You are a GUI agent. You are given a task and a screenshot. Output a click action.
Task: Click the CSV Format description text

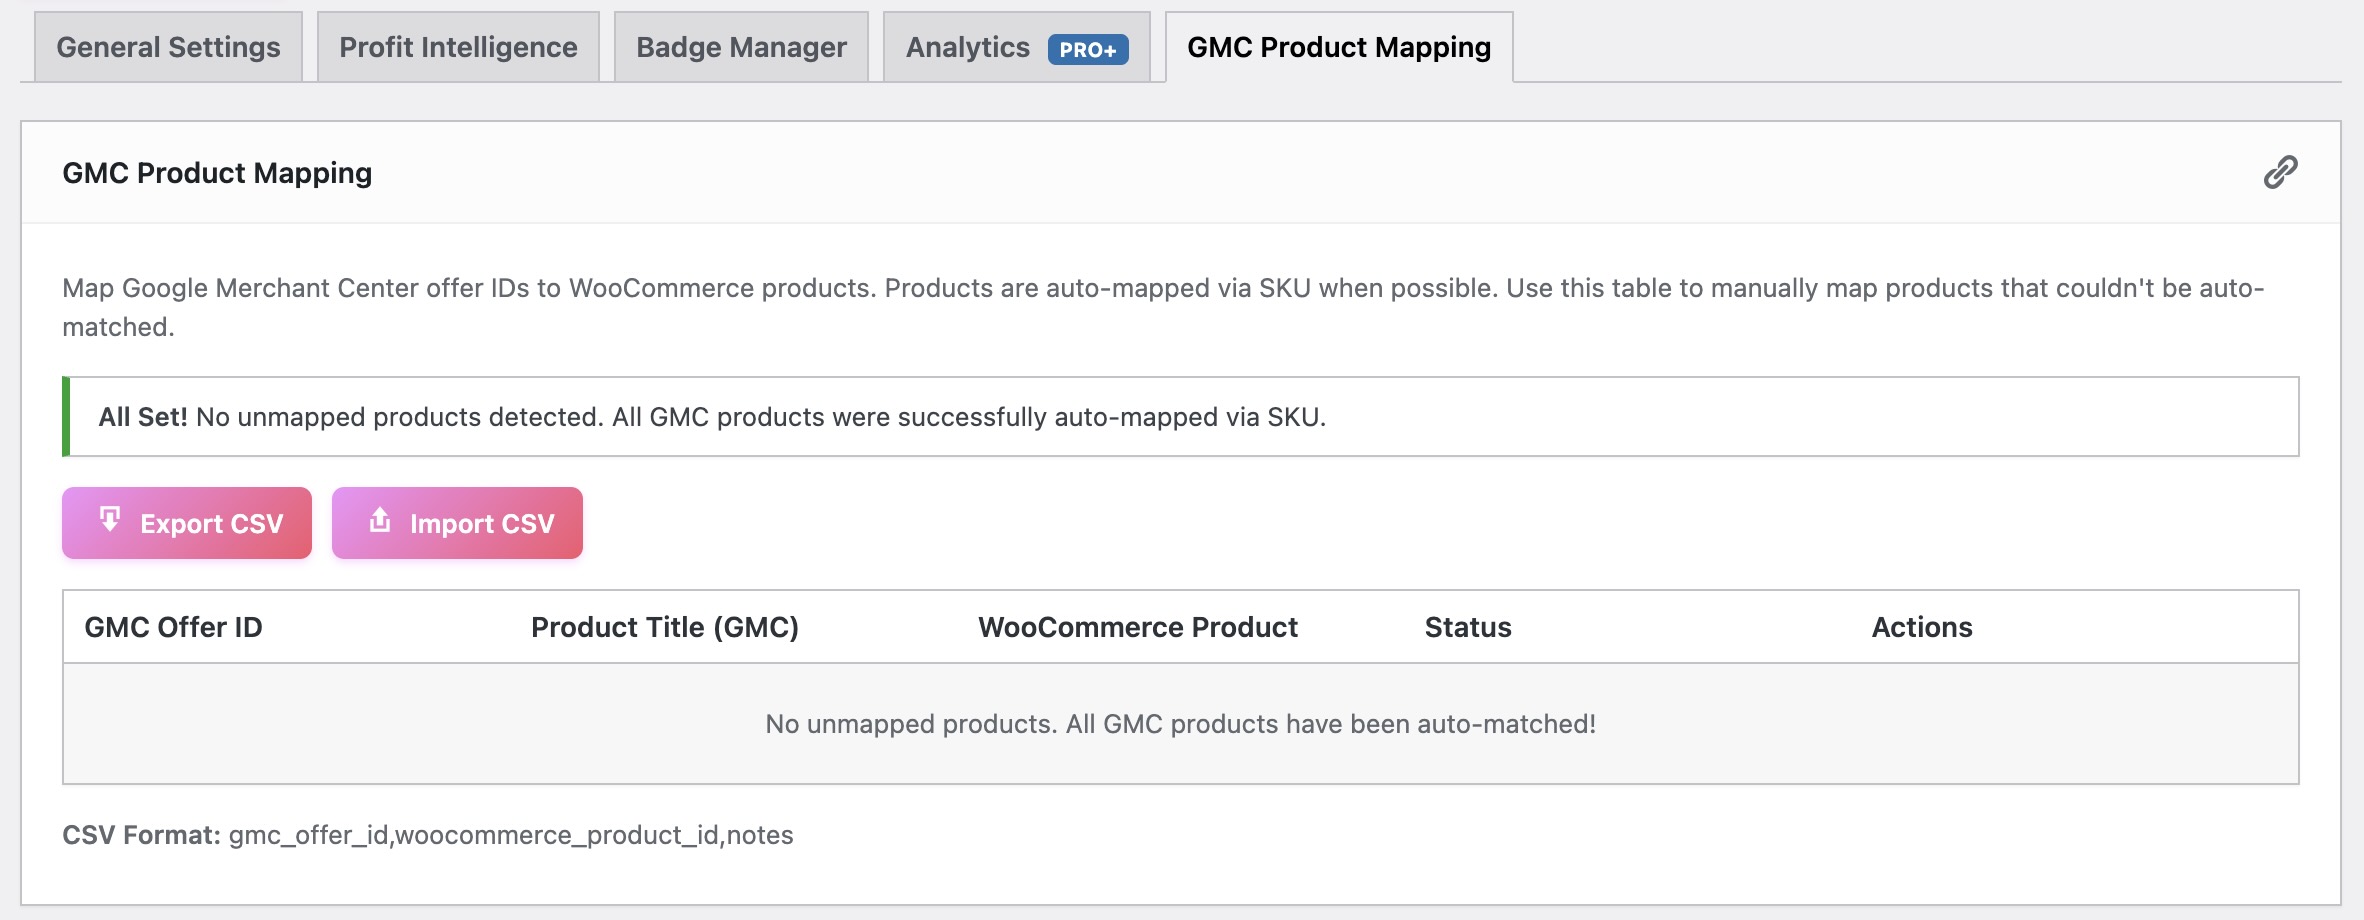tap(429, 835)
